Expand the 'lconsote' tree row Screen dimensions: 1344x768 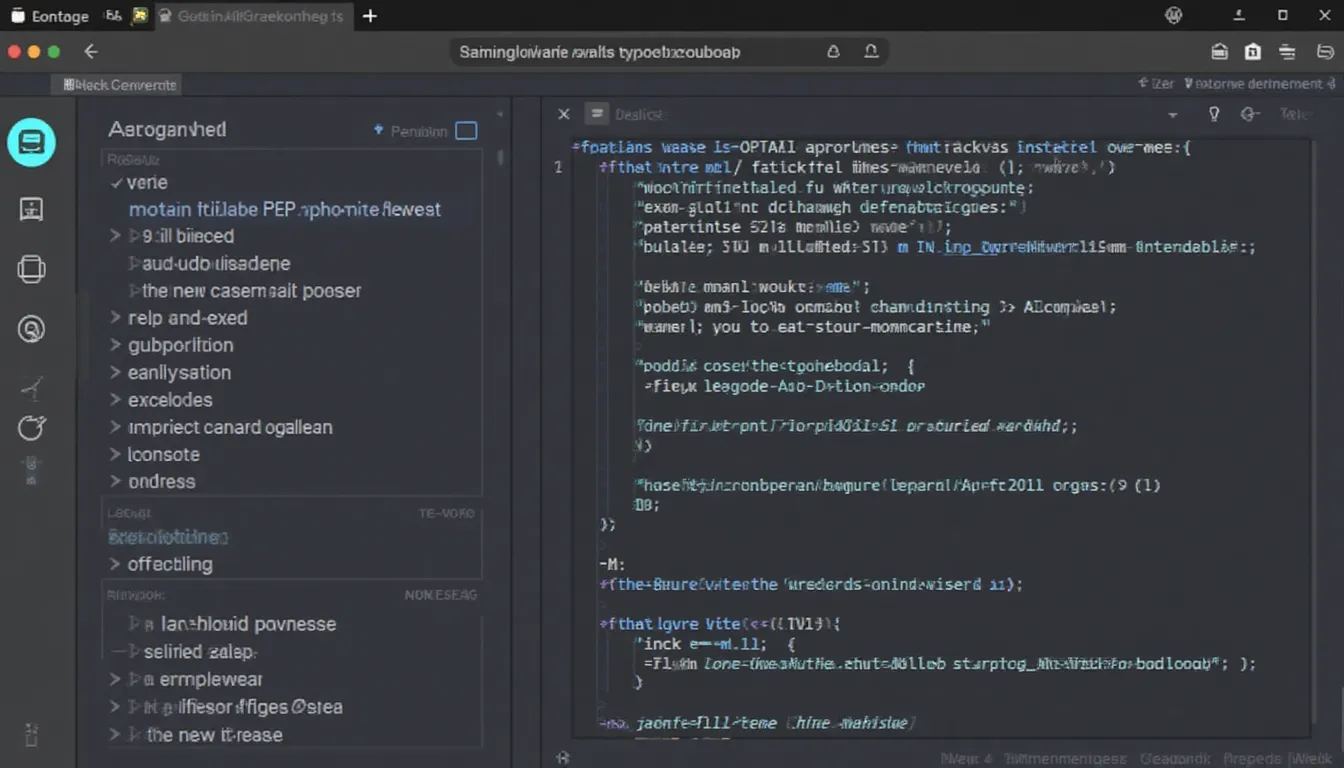pyautogui.click(x=115, y=454)
